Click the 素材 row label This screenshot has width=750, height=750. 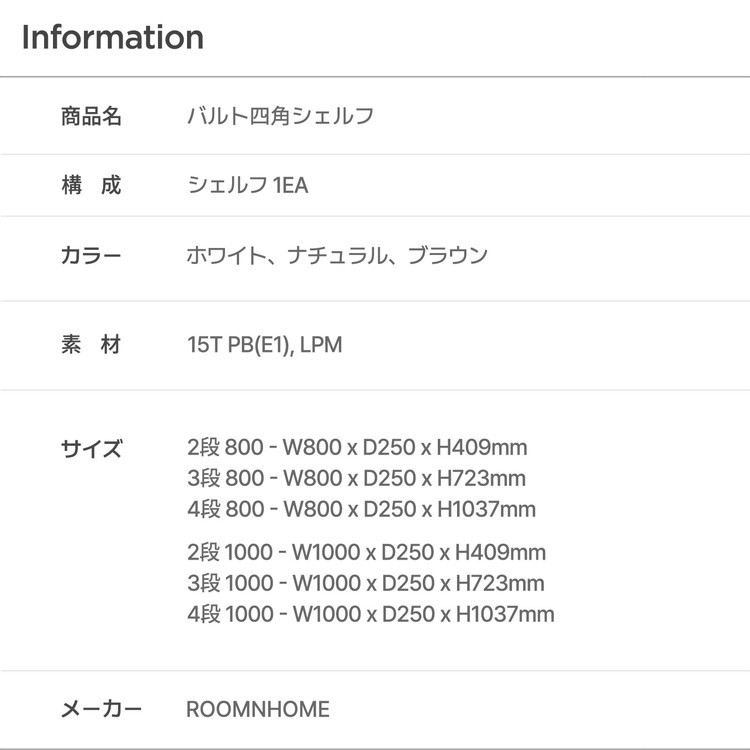(x=91, y=345)
